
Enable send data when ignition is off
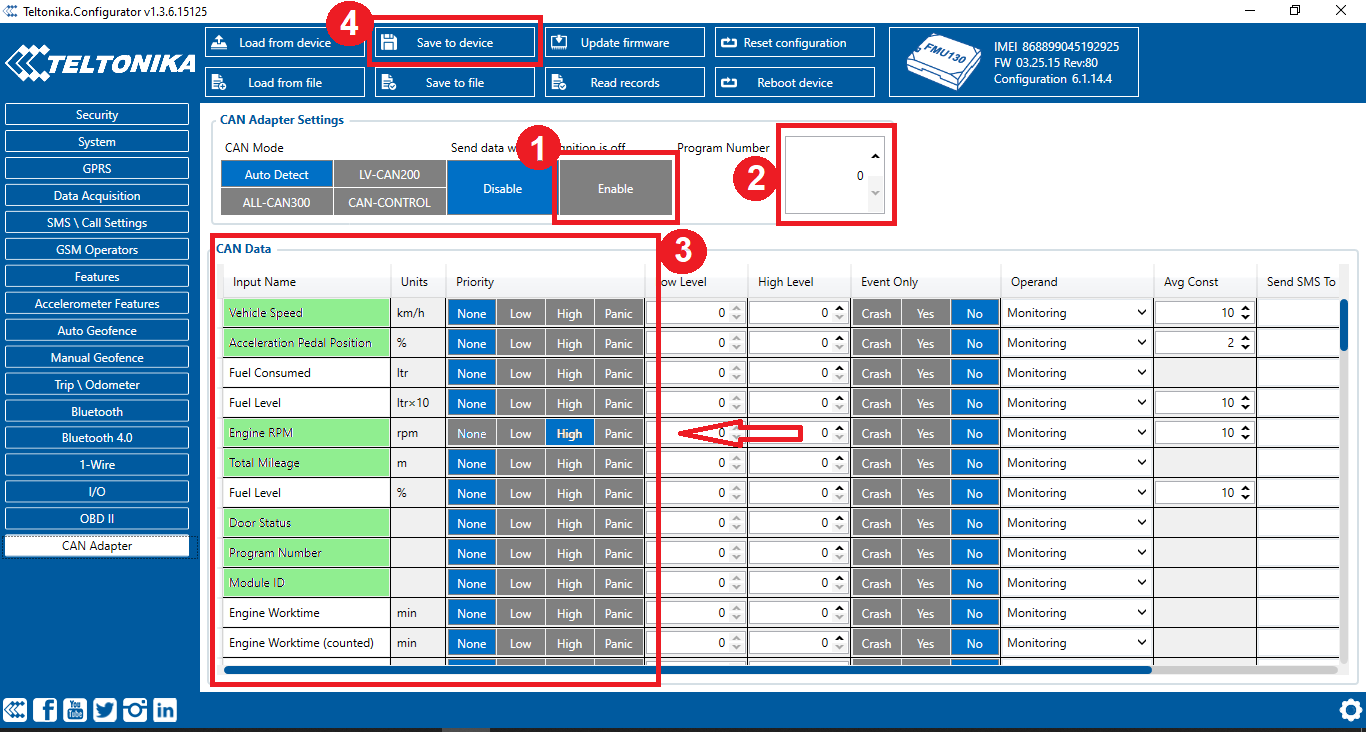click(615, 188)
